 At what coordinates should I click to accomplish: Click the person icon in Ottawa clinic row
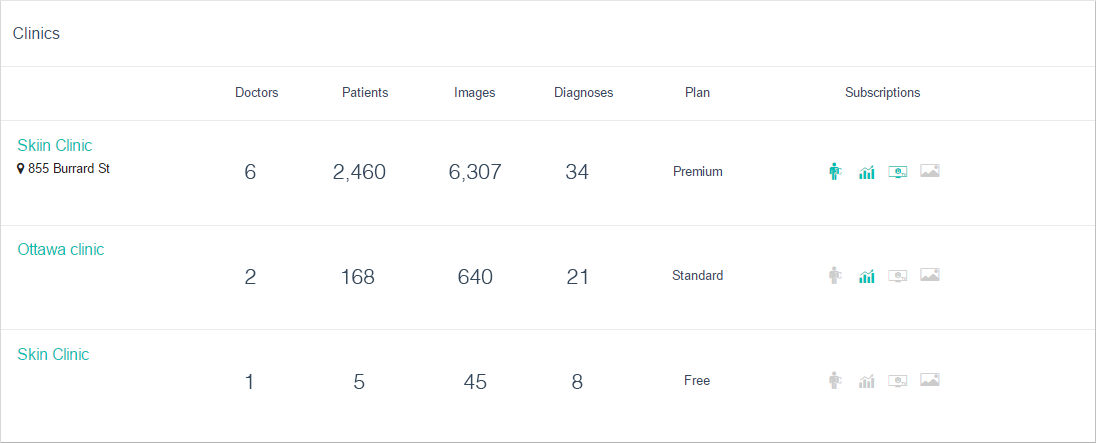pos(835,275)
